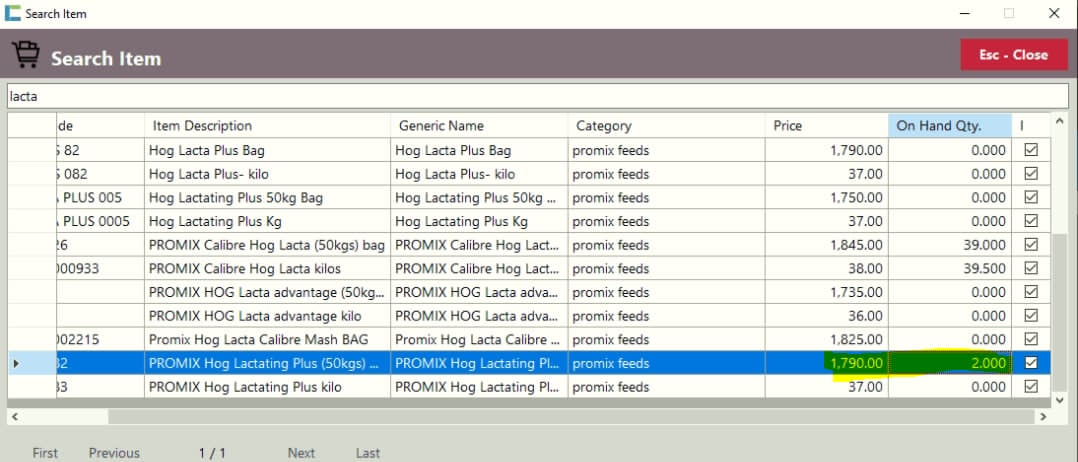Click the price cell 1,825.00
This screenshot has height=462, width=1078.
[826, 339]
